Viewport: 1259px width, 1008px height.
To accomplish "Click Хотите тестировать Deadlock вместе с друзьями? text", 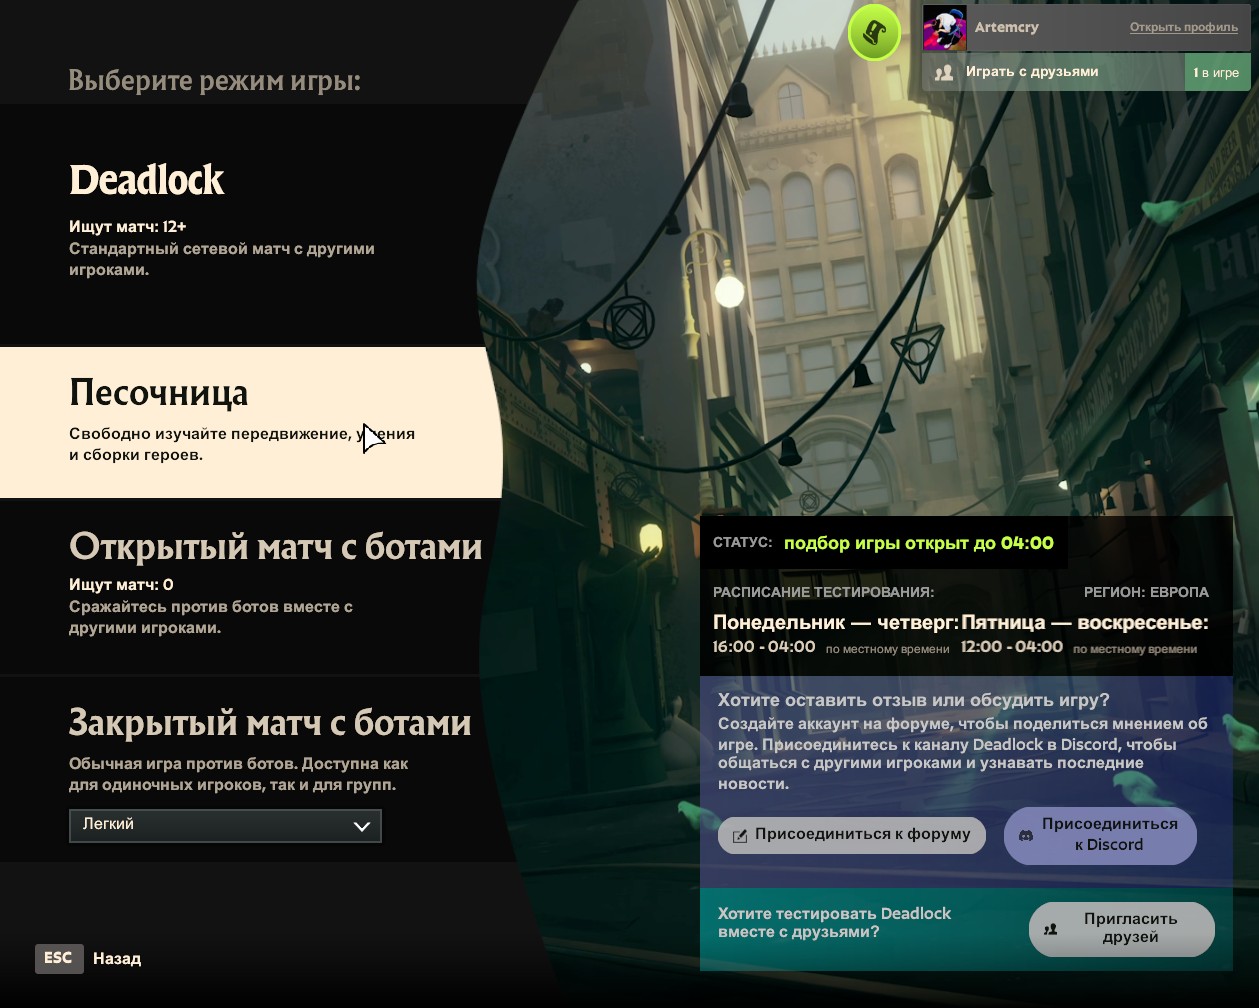I will point(835,923).
